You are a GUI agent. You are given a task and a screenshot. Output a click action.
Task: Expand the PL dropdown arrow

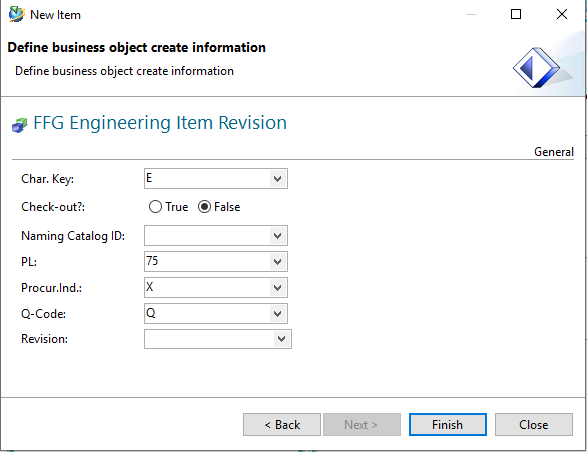(x=277, y=261)
